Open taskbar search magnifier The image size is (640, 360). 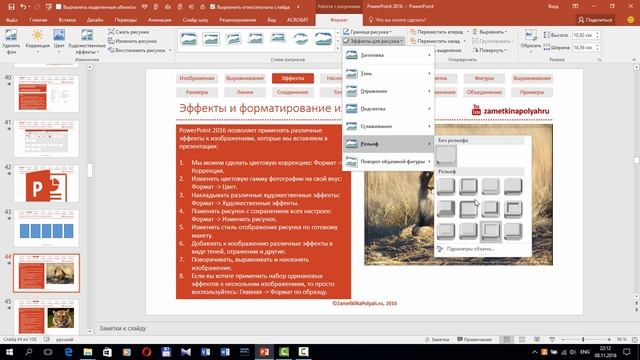pos(29,352)
